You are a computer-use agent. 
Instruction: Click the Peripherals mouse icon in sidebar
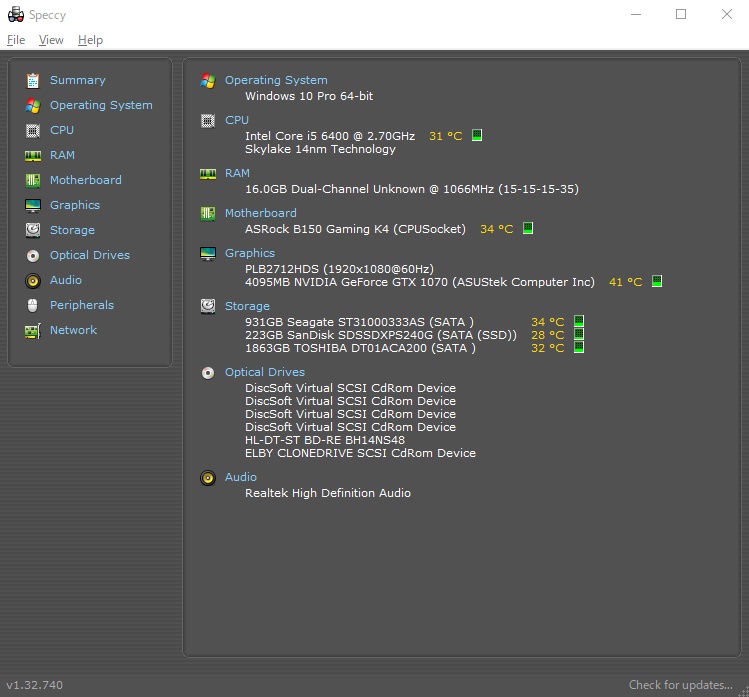click(x=33, y=305)
